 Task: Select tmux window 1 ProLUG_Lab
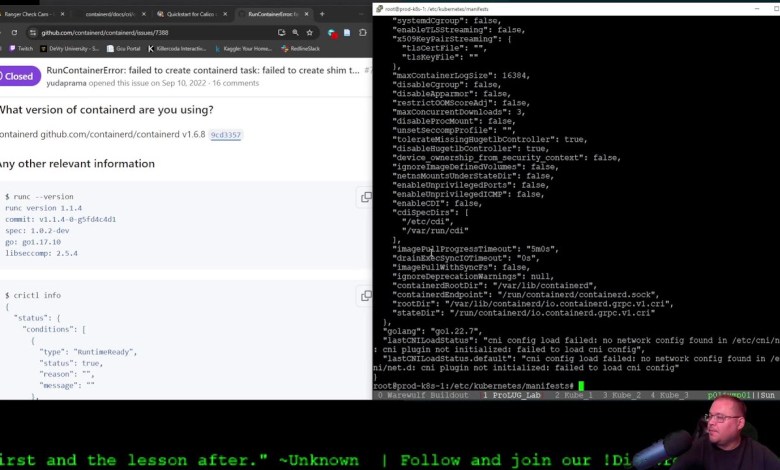(511, 395)
